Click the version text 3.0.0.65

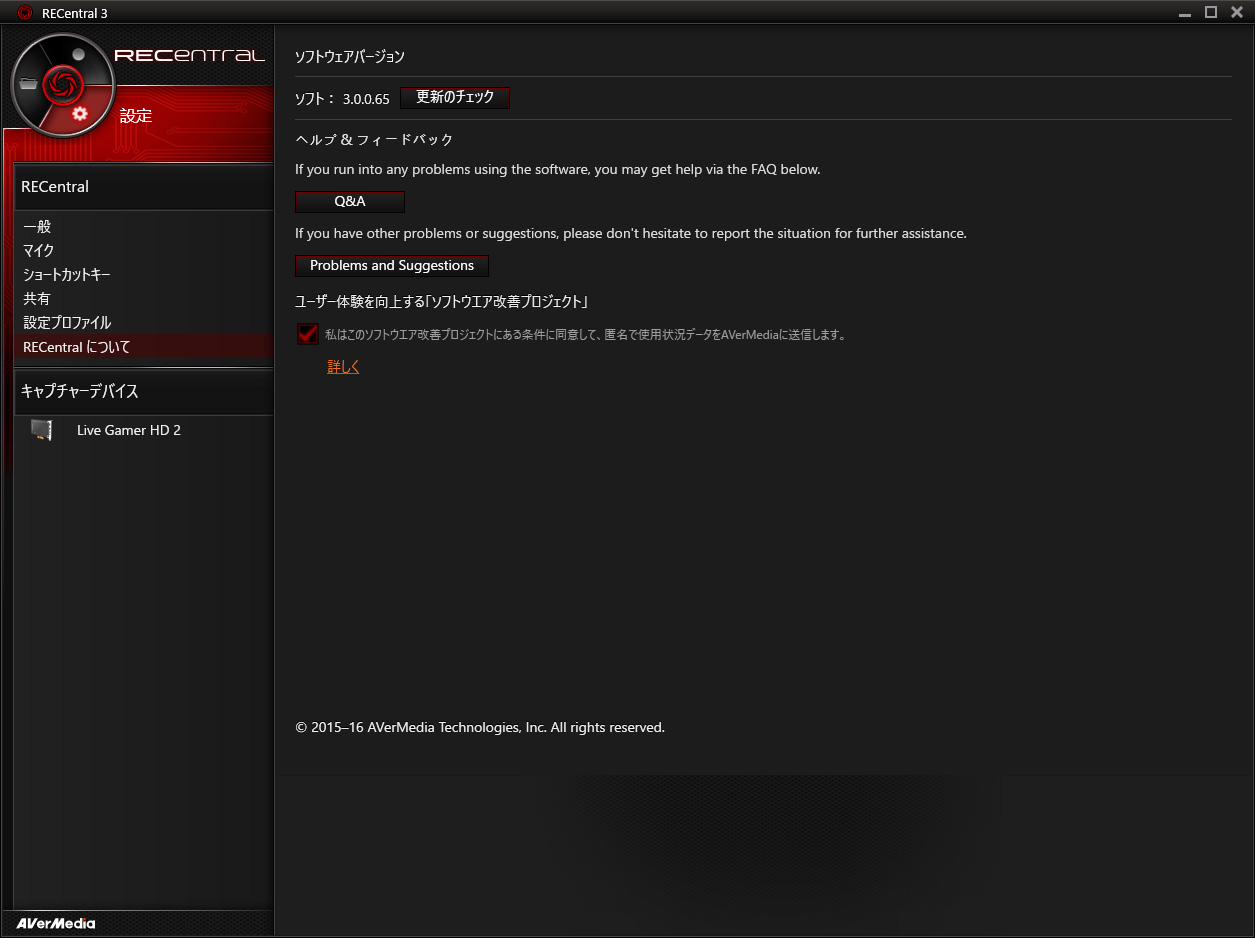click(366, 99)
